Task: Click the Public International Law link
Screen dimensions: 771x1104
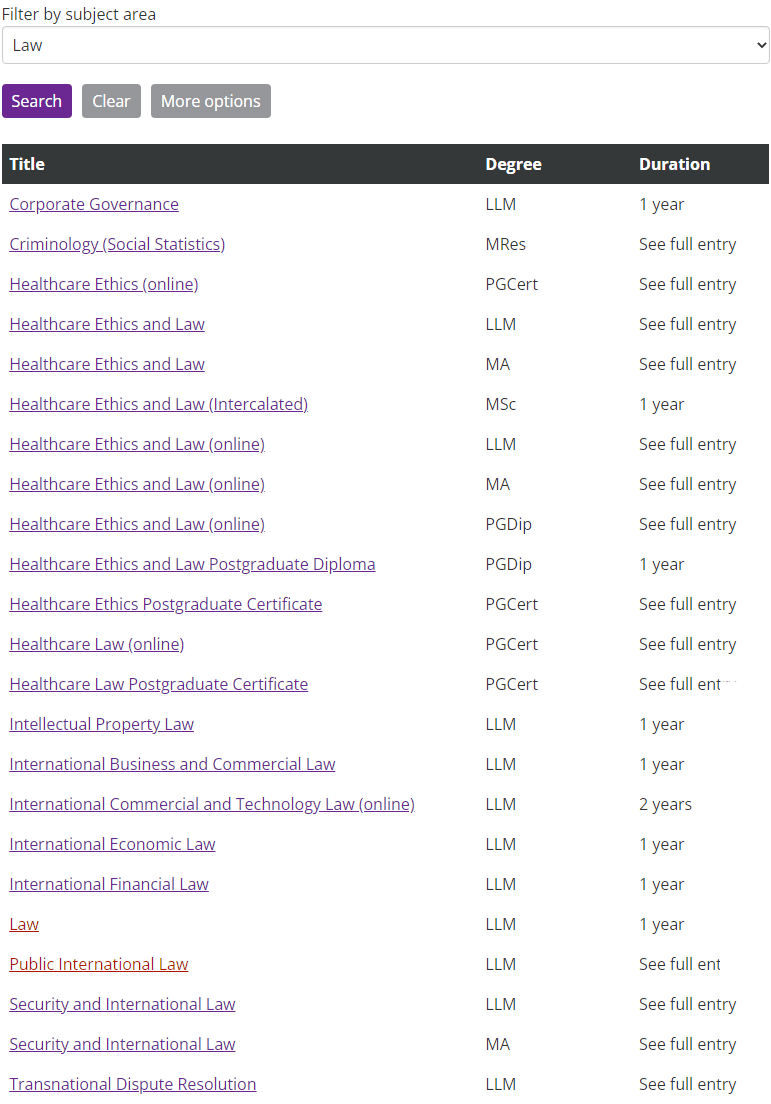Action: [x=99, y=964]
